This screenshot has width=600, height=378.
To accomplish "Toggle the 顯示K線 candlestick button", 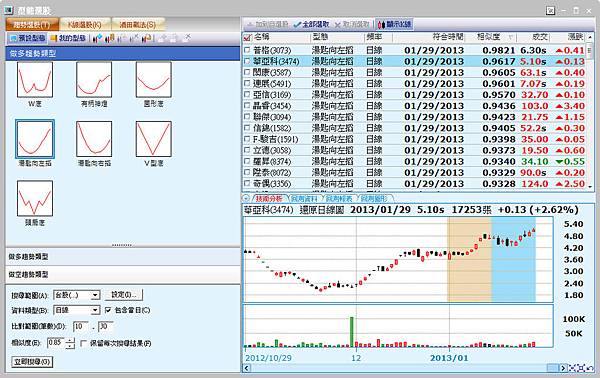I will [x=394, y=24].
